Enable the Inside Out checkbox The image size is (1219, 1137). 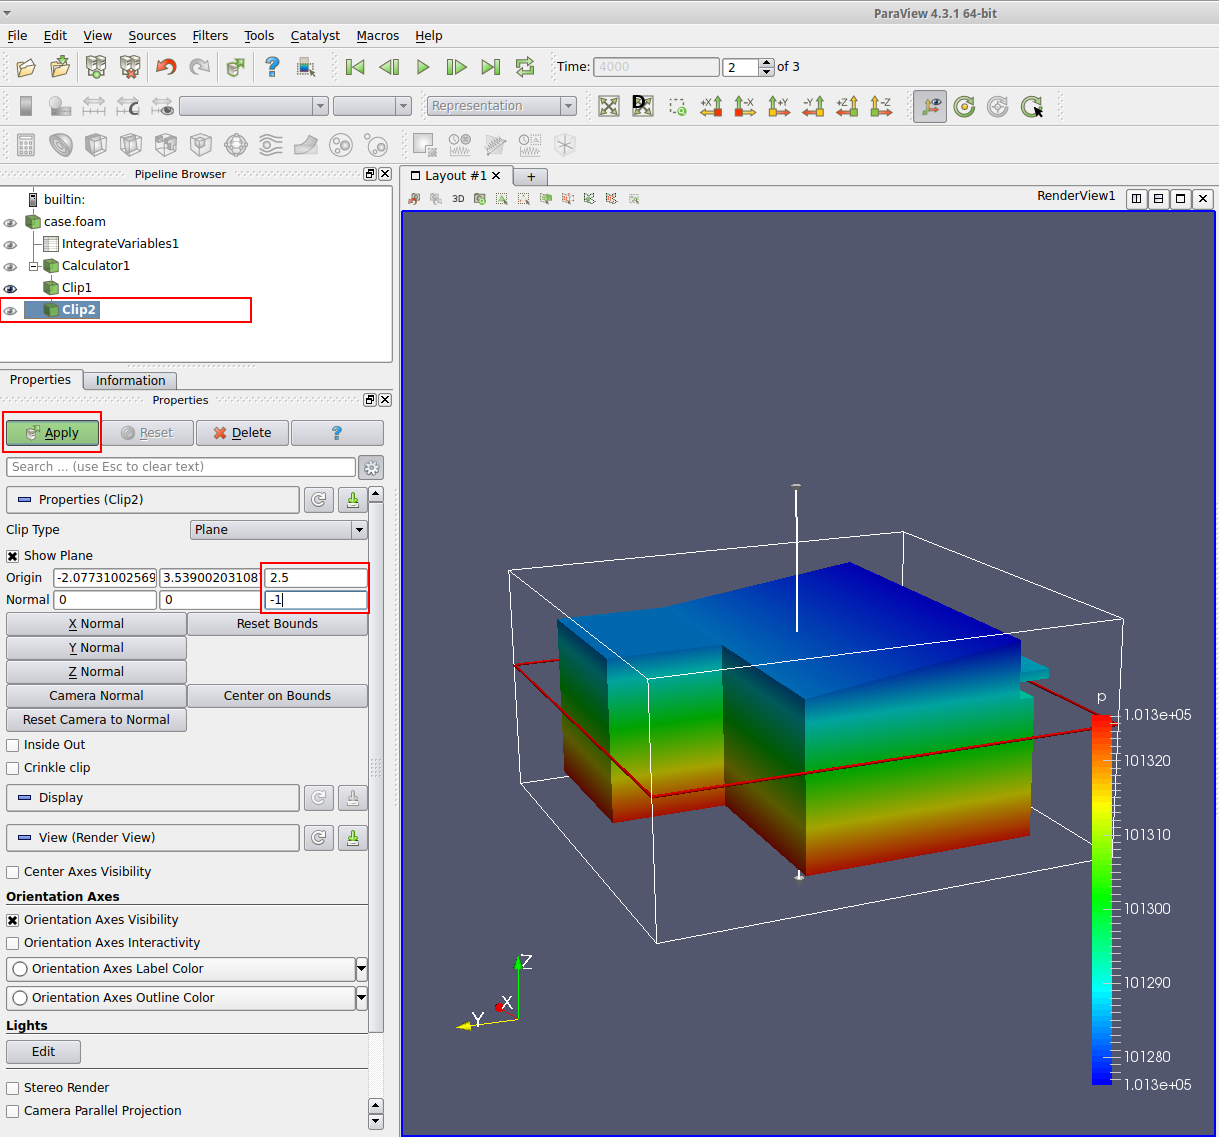[x=13, y=745]
